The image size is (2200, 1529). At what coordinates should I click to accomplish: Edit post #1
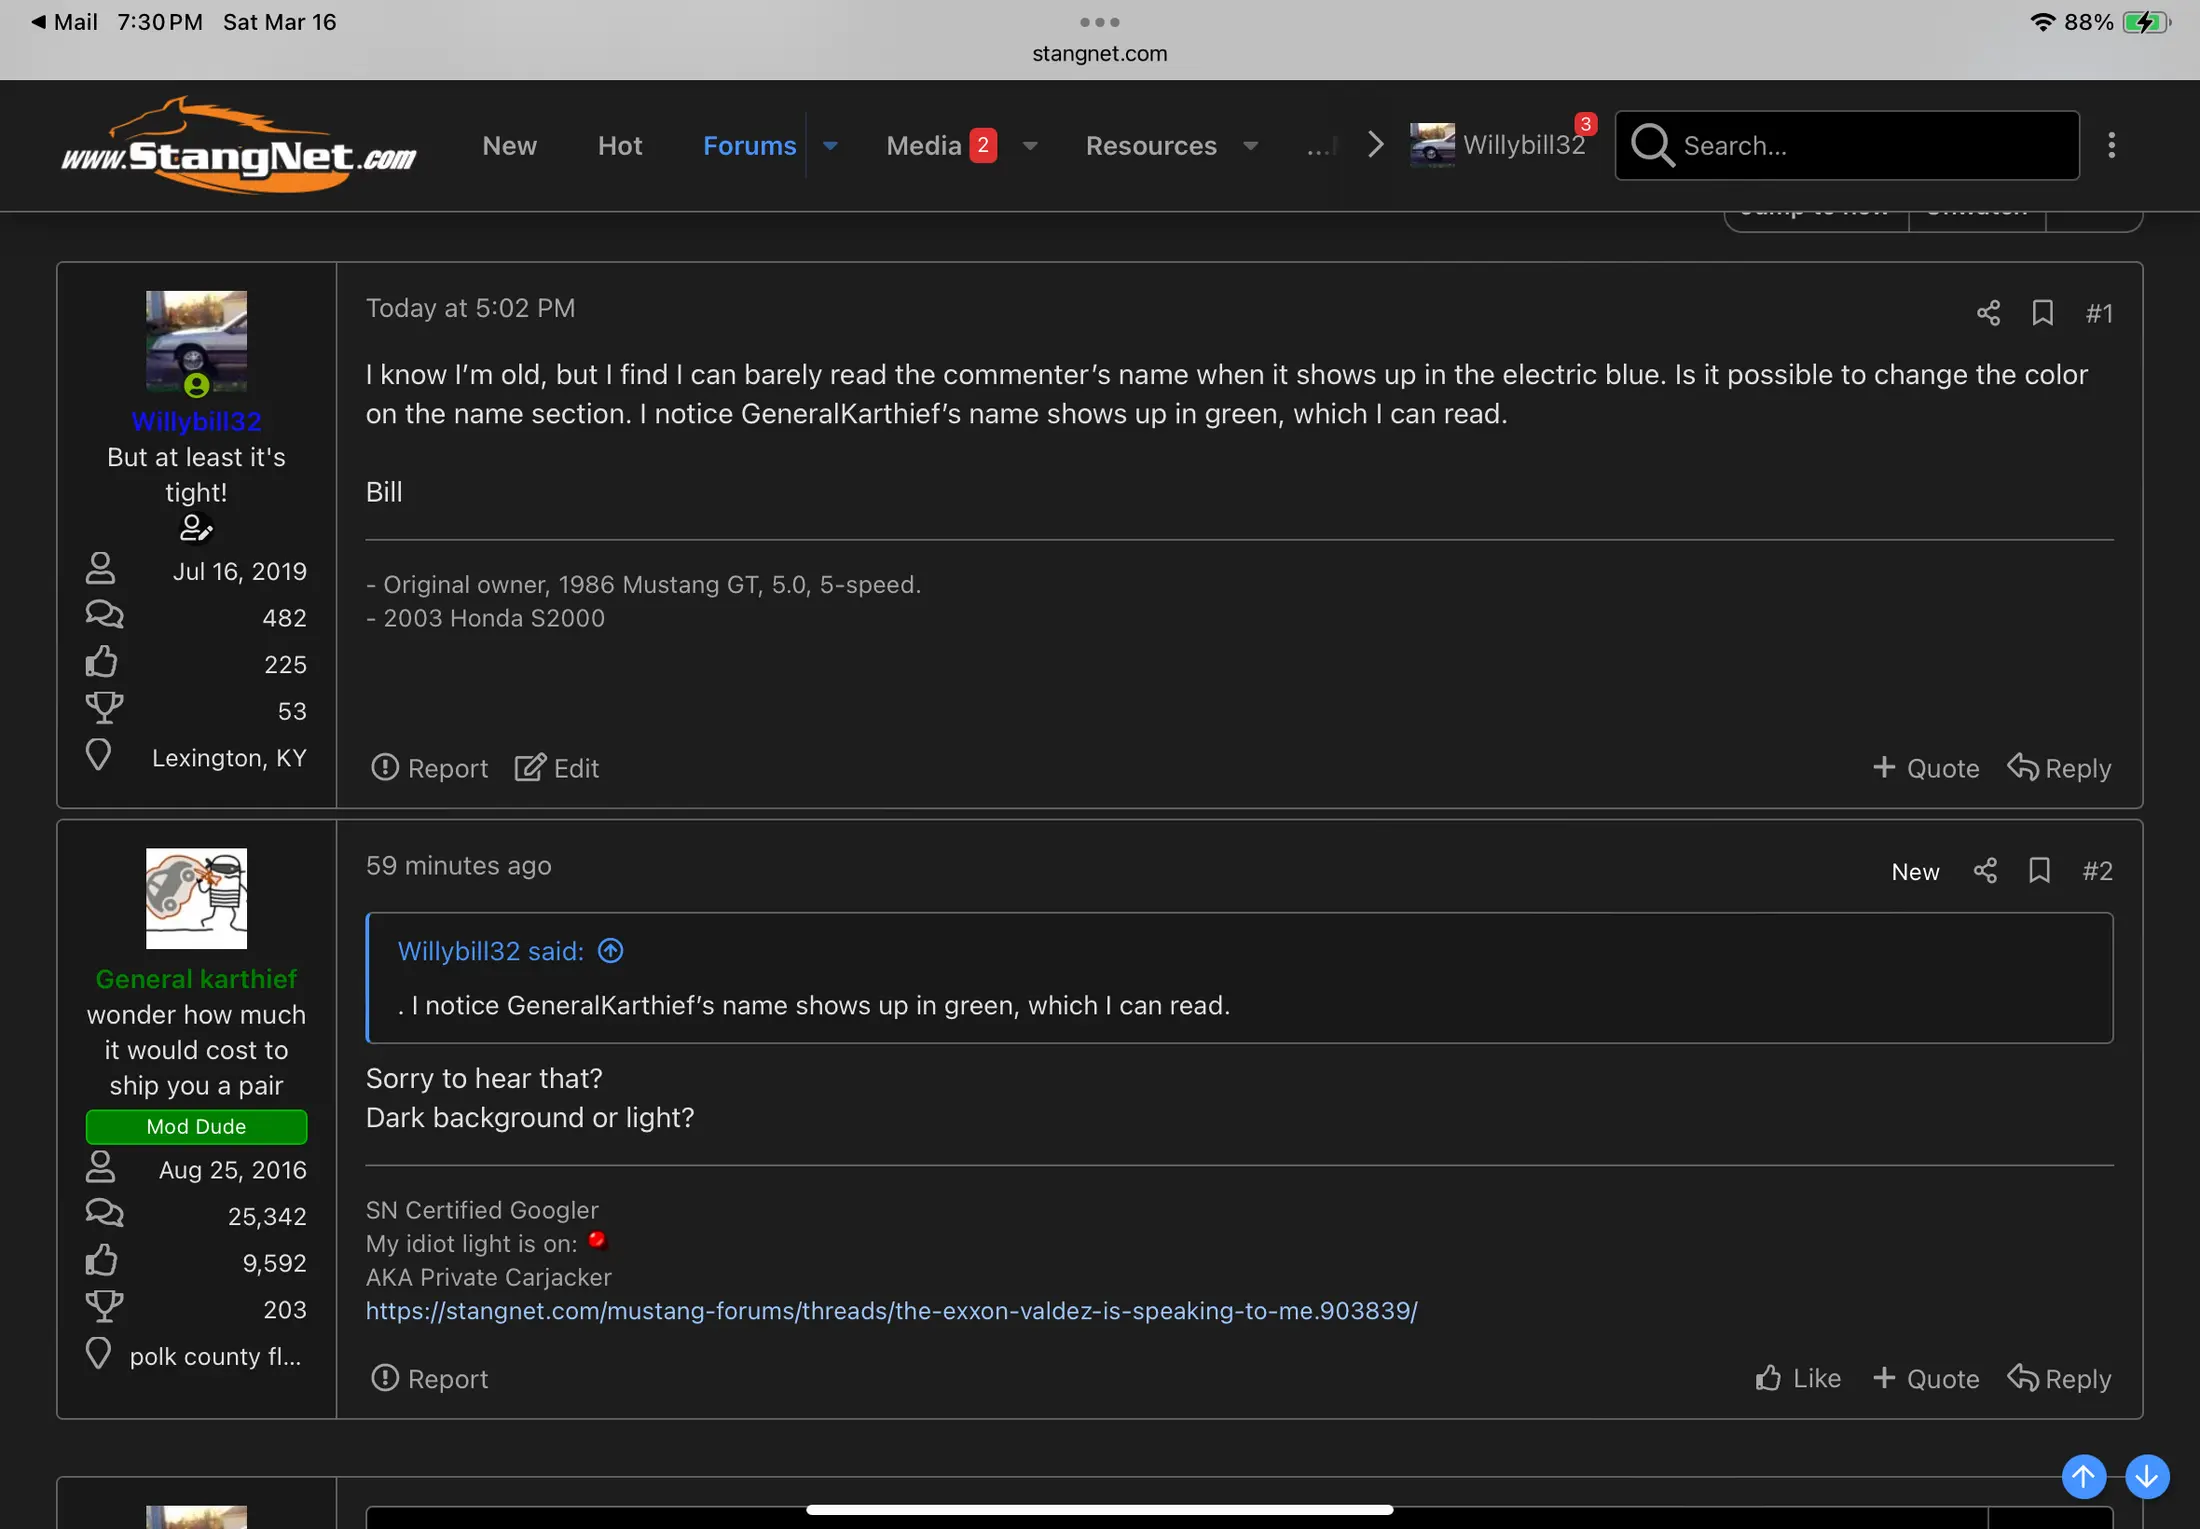pos(557,768)
